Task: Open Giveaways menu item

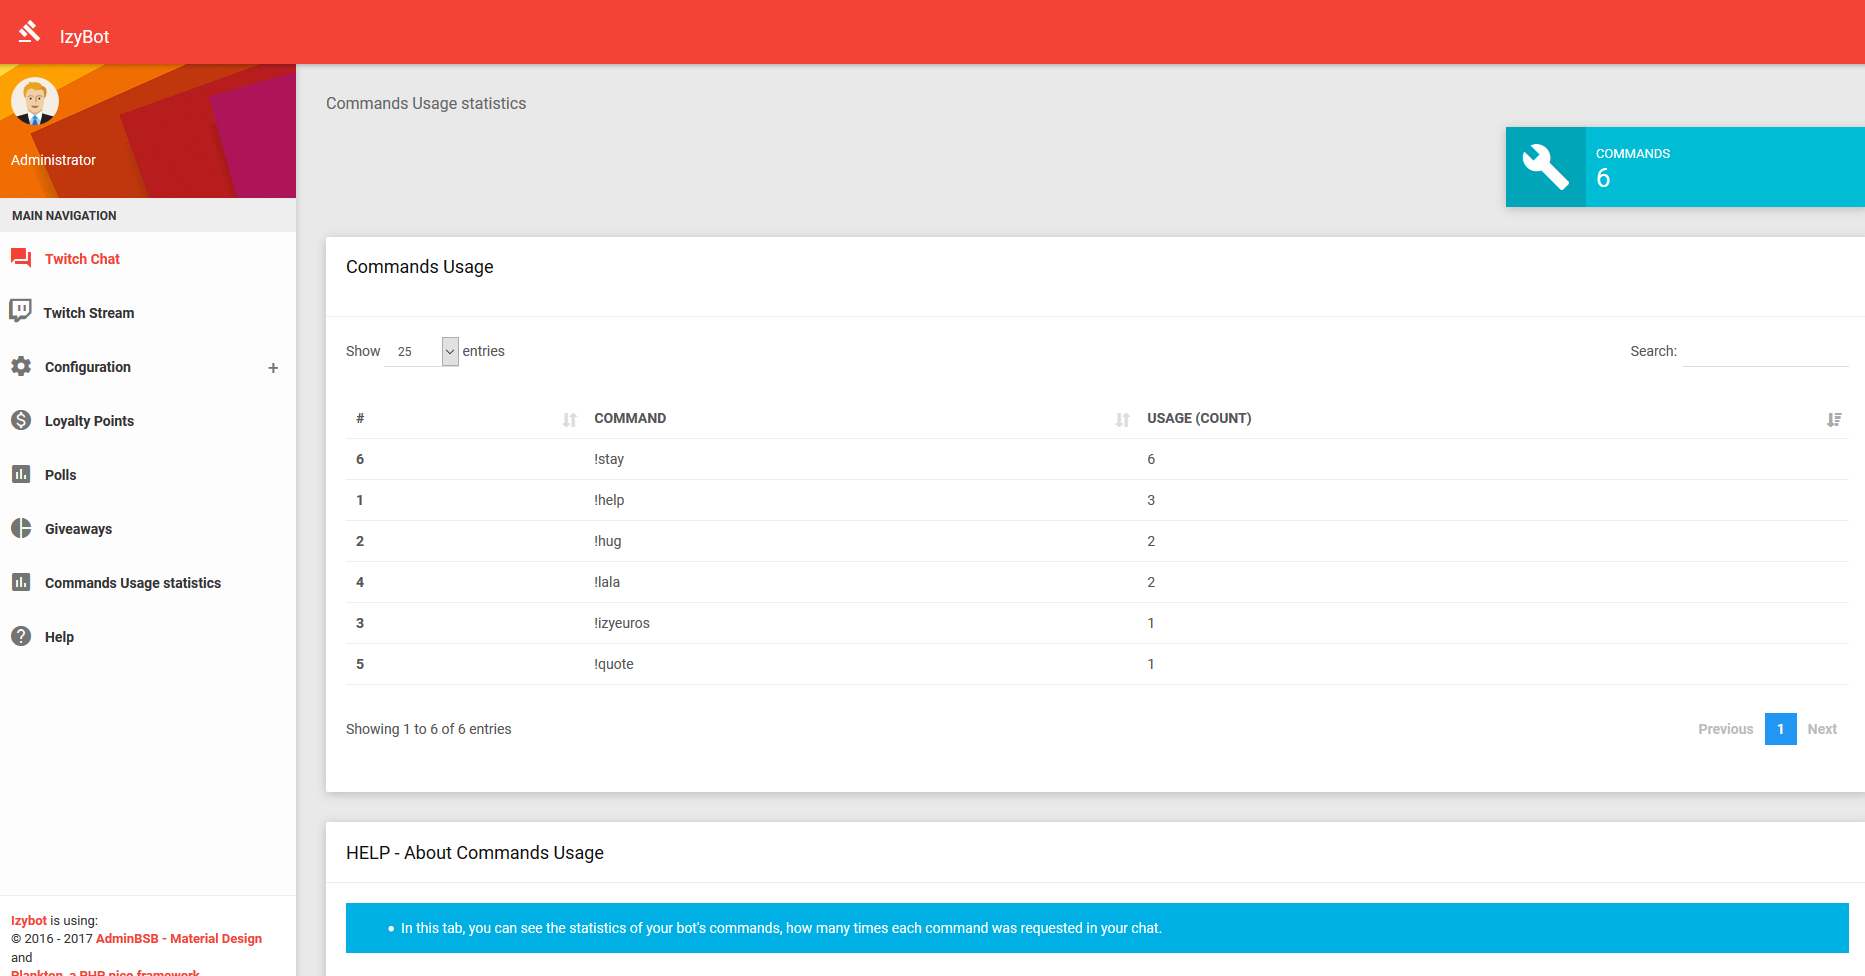Action: coord(78,529)
